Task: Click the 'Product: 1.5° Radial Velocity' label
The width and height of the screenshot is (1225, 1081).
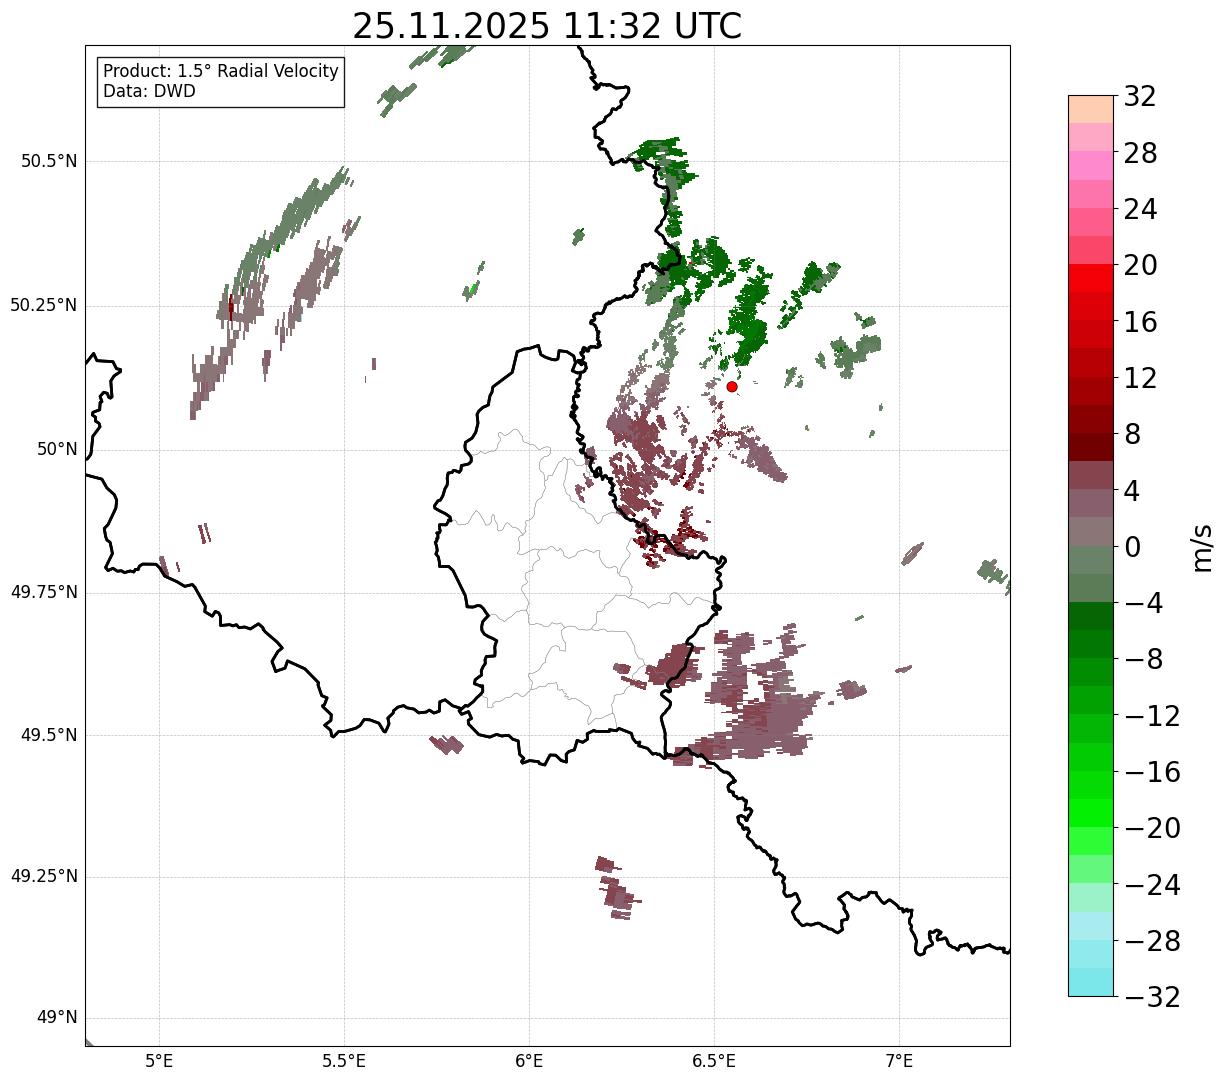Action: point(221,72)
